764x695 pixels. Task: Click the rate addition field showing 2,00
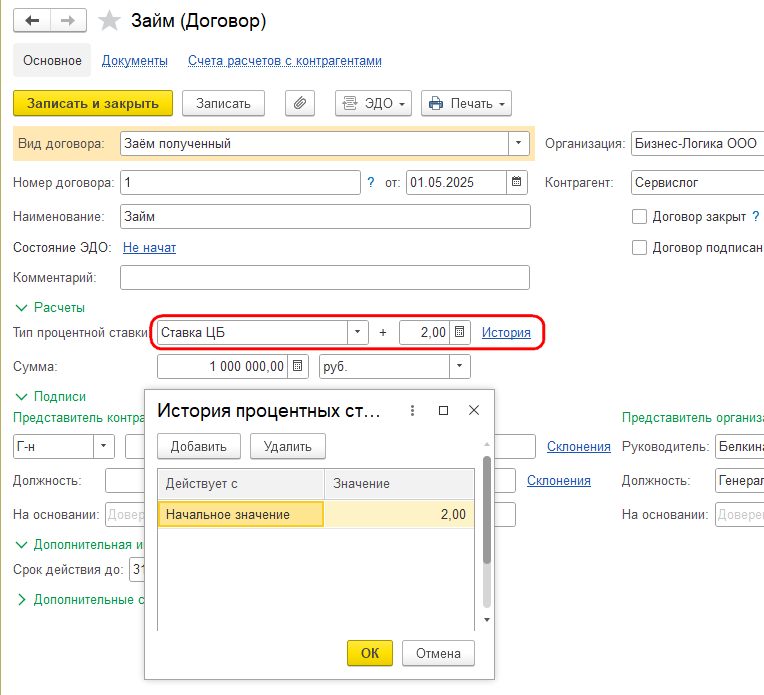(x=424, y=332)
